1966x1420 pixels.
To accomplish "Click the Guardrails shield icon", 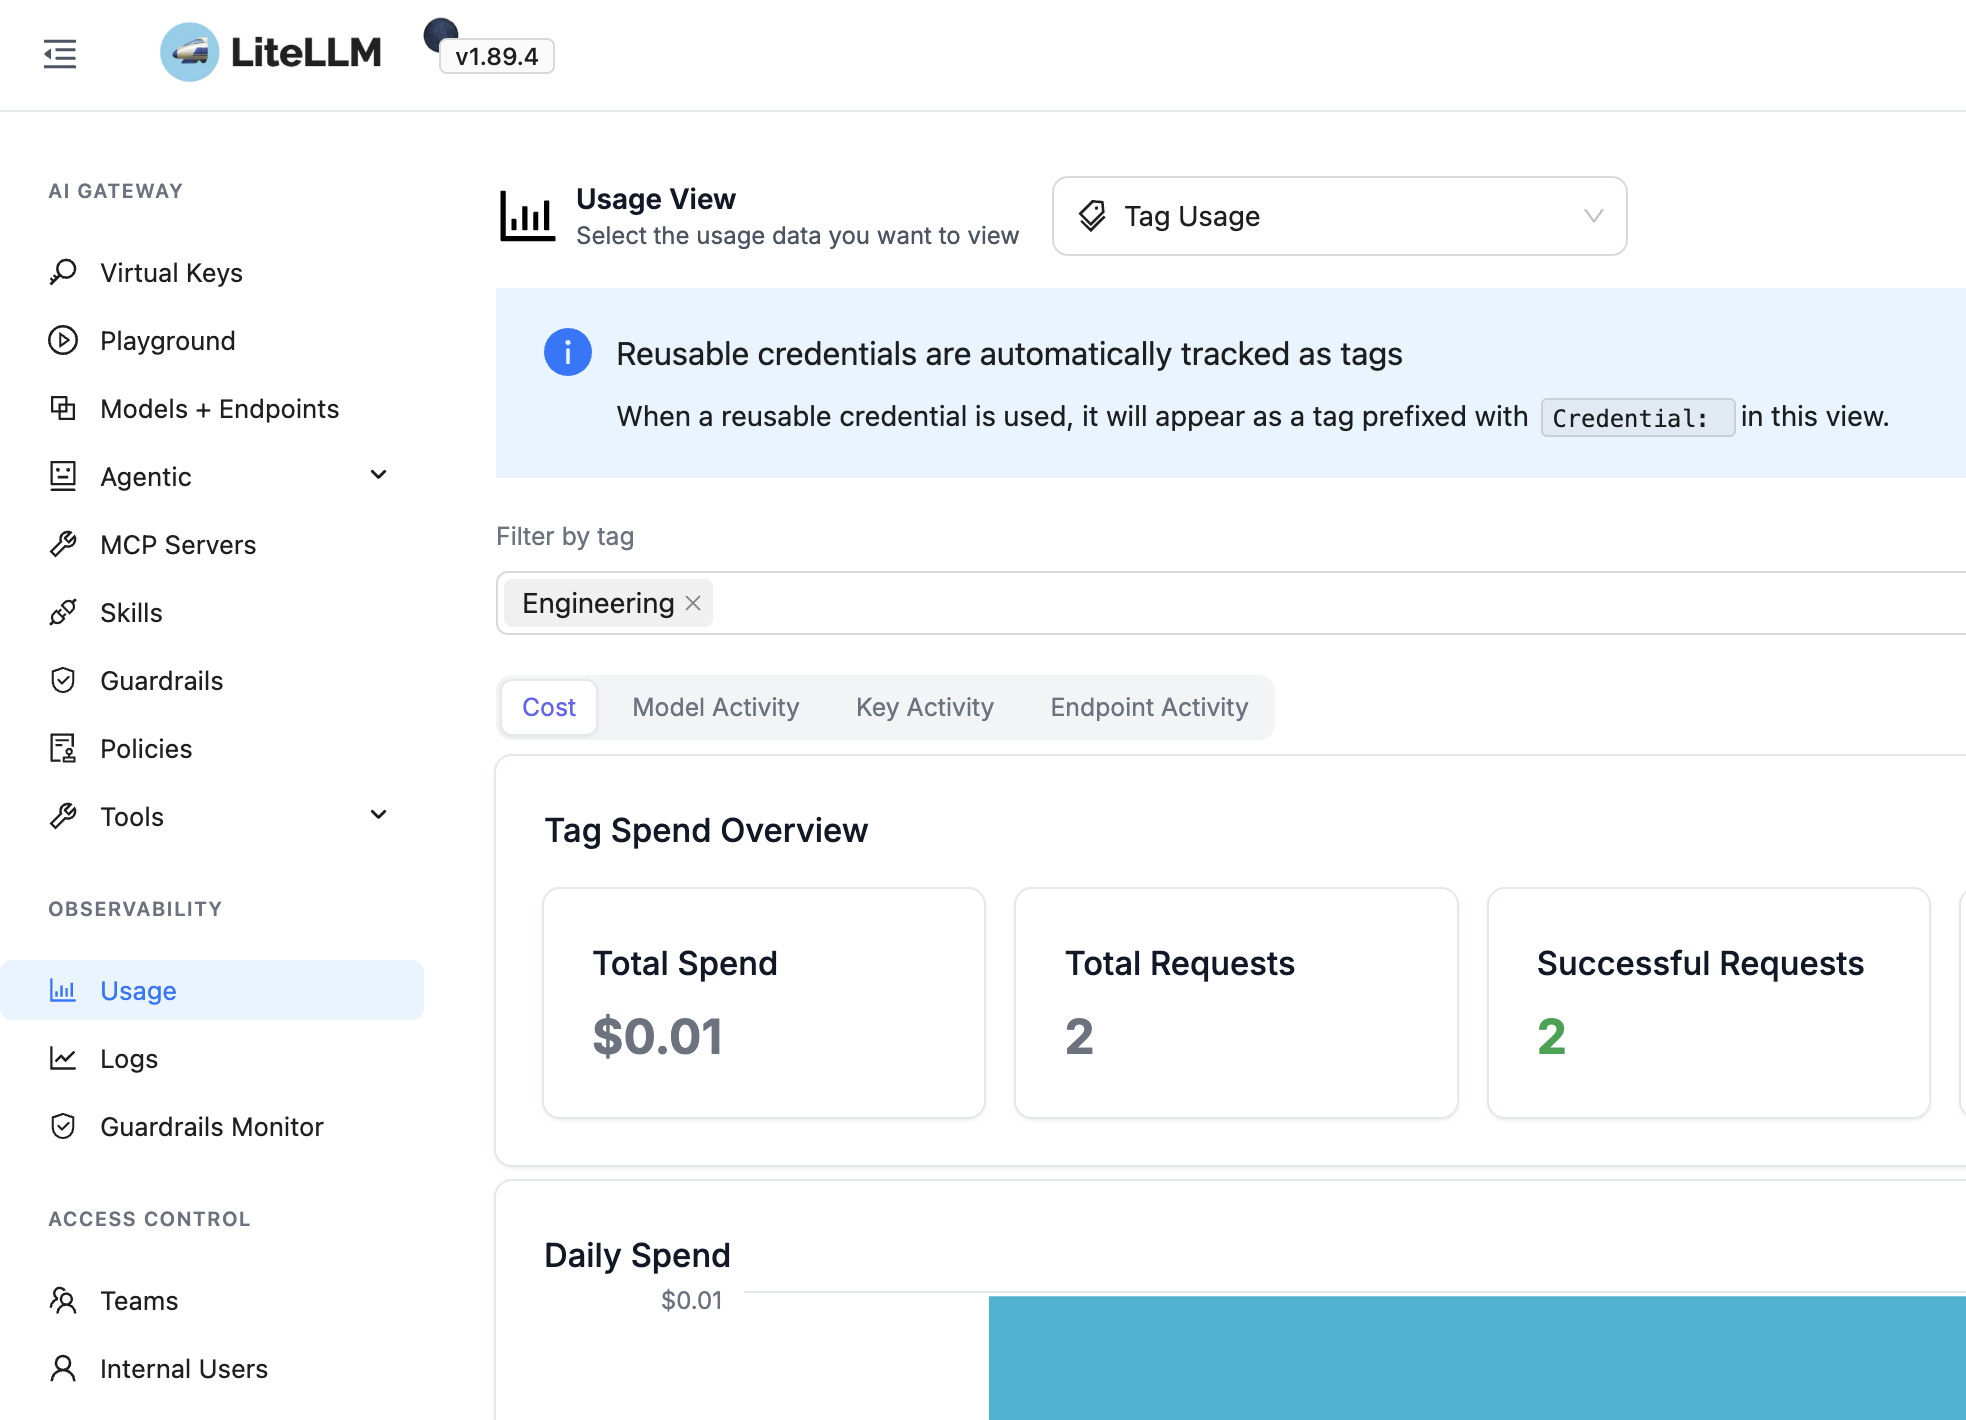I will pos(63,680).
